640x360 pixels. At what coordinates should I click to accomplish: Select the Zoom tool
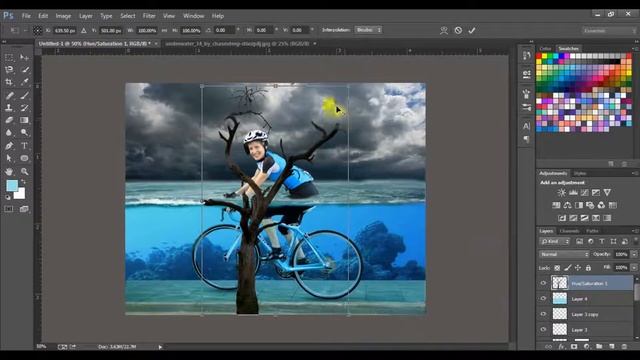pos(24,172)
